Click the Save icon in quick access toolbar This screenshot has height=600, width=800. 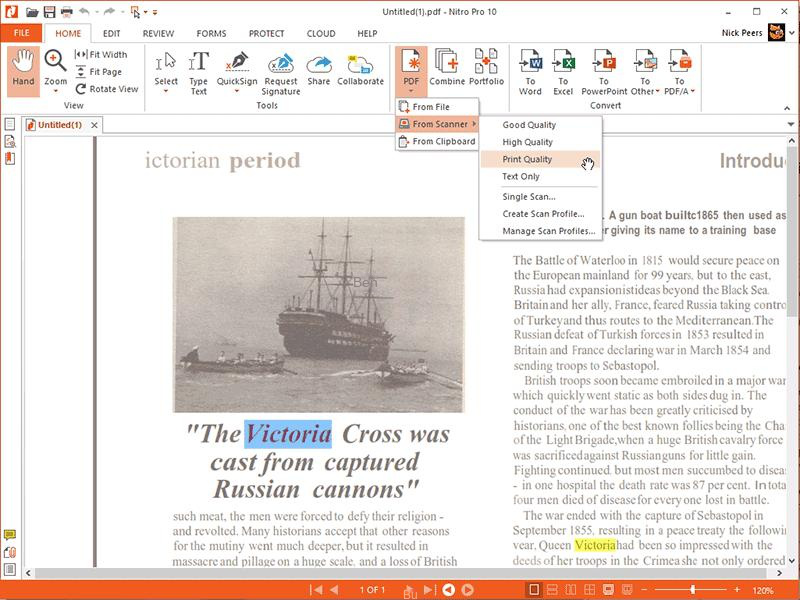click(49, 12)
